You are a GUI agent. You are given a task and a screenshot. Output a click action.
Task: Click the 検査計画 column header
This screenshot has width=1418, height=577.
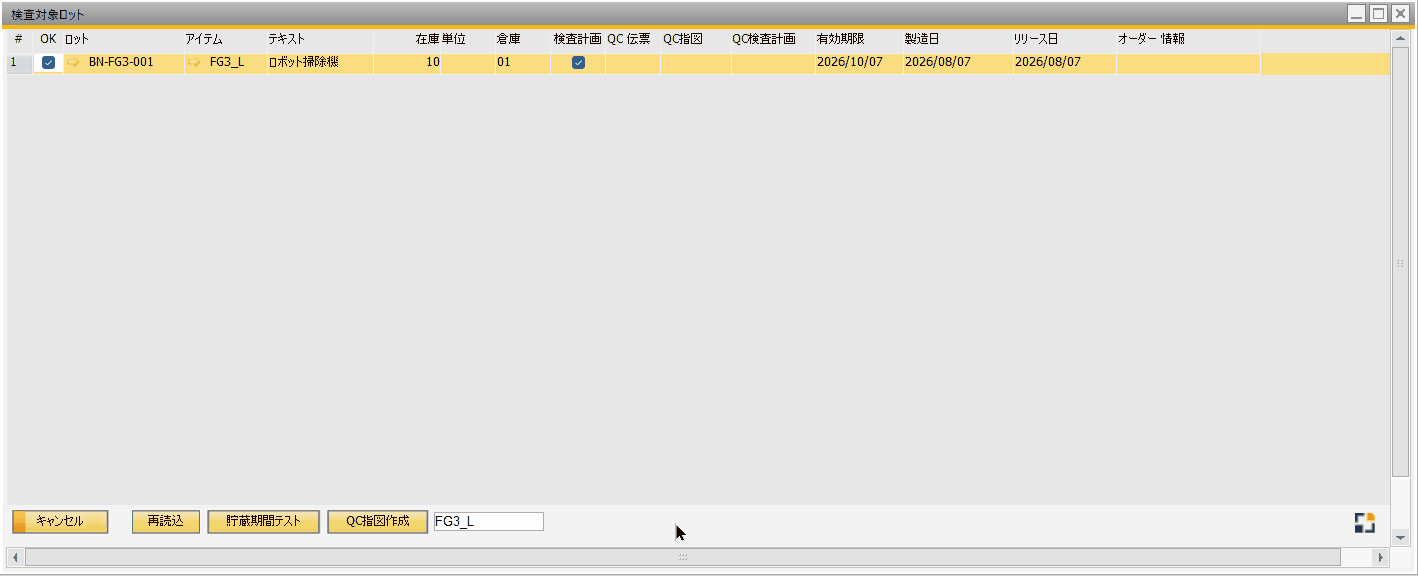coord(577,39)
